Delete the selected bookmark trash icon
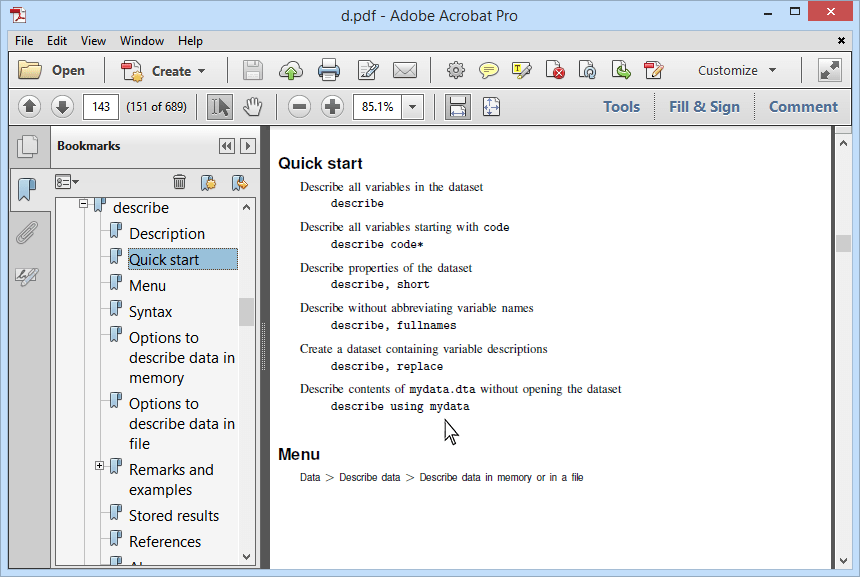The height and width of the screenshot is (577, 860). [x=179, y=182]
